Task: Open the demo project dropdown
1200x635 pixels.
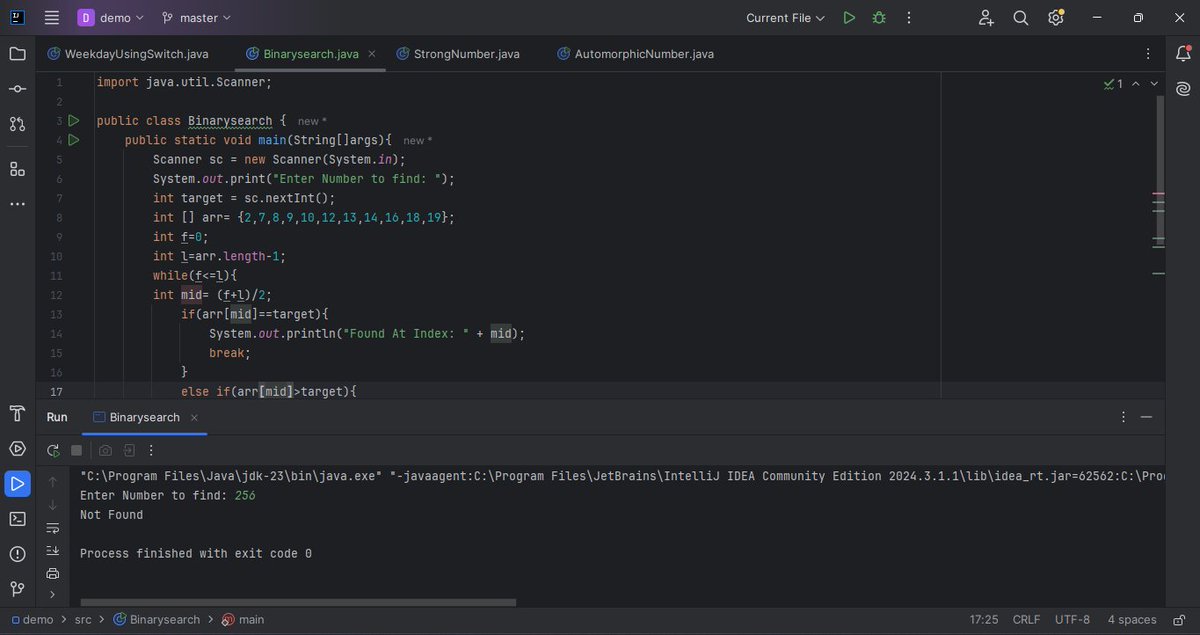Action: (111, 18)
